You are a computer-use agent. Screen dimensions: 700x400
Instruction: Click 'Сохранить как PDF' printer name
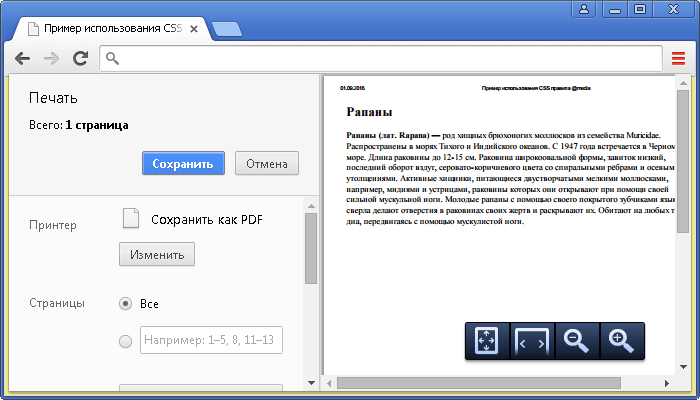coord(207,220)
